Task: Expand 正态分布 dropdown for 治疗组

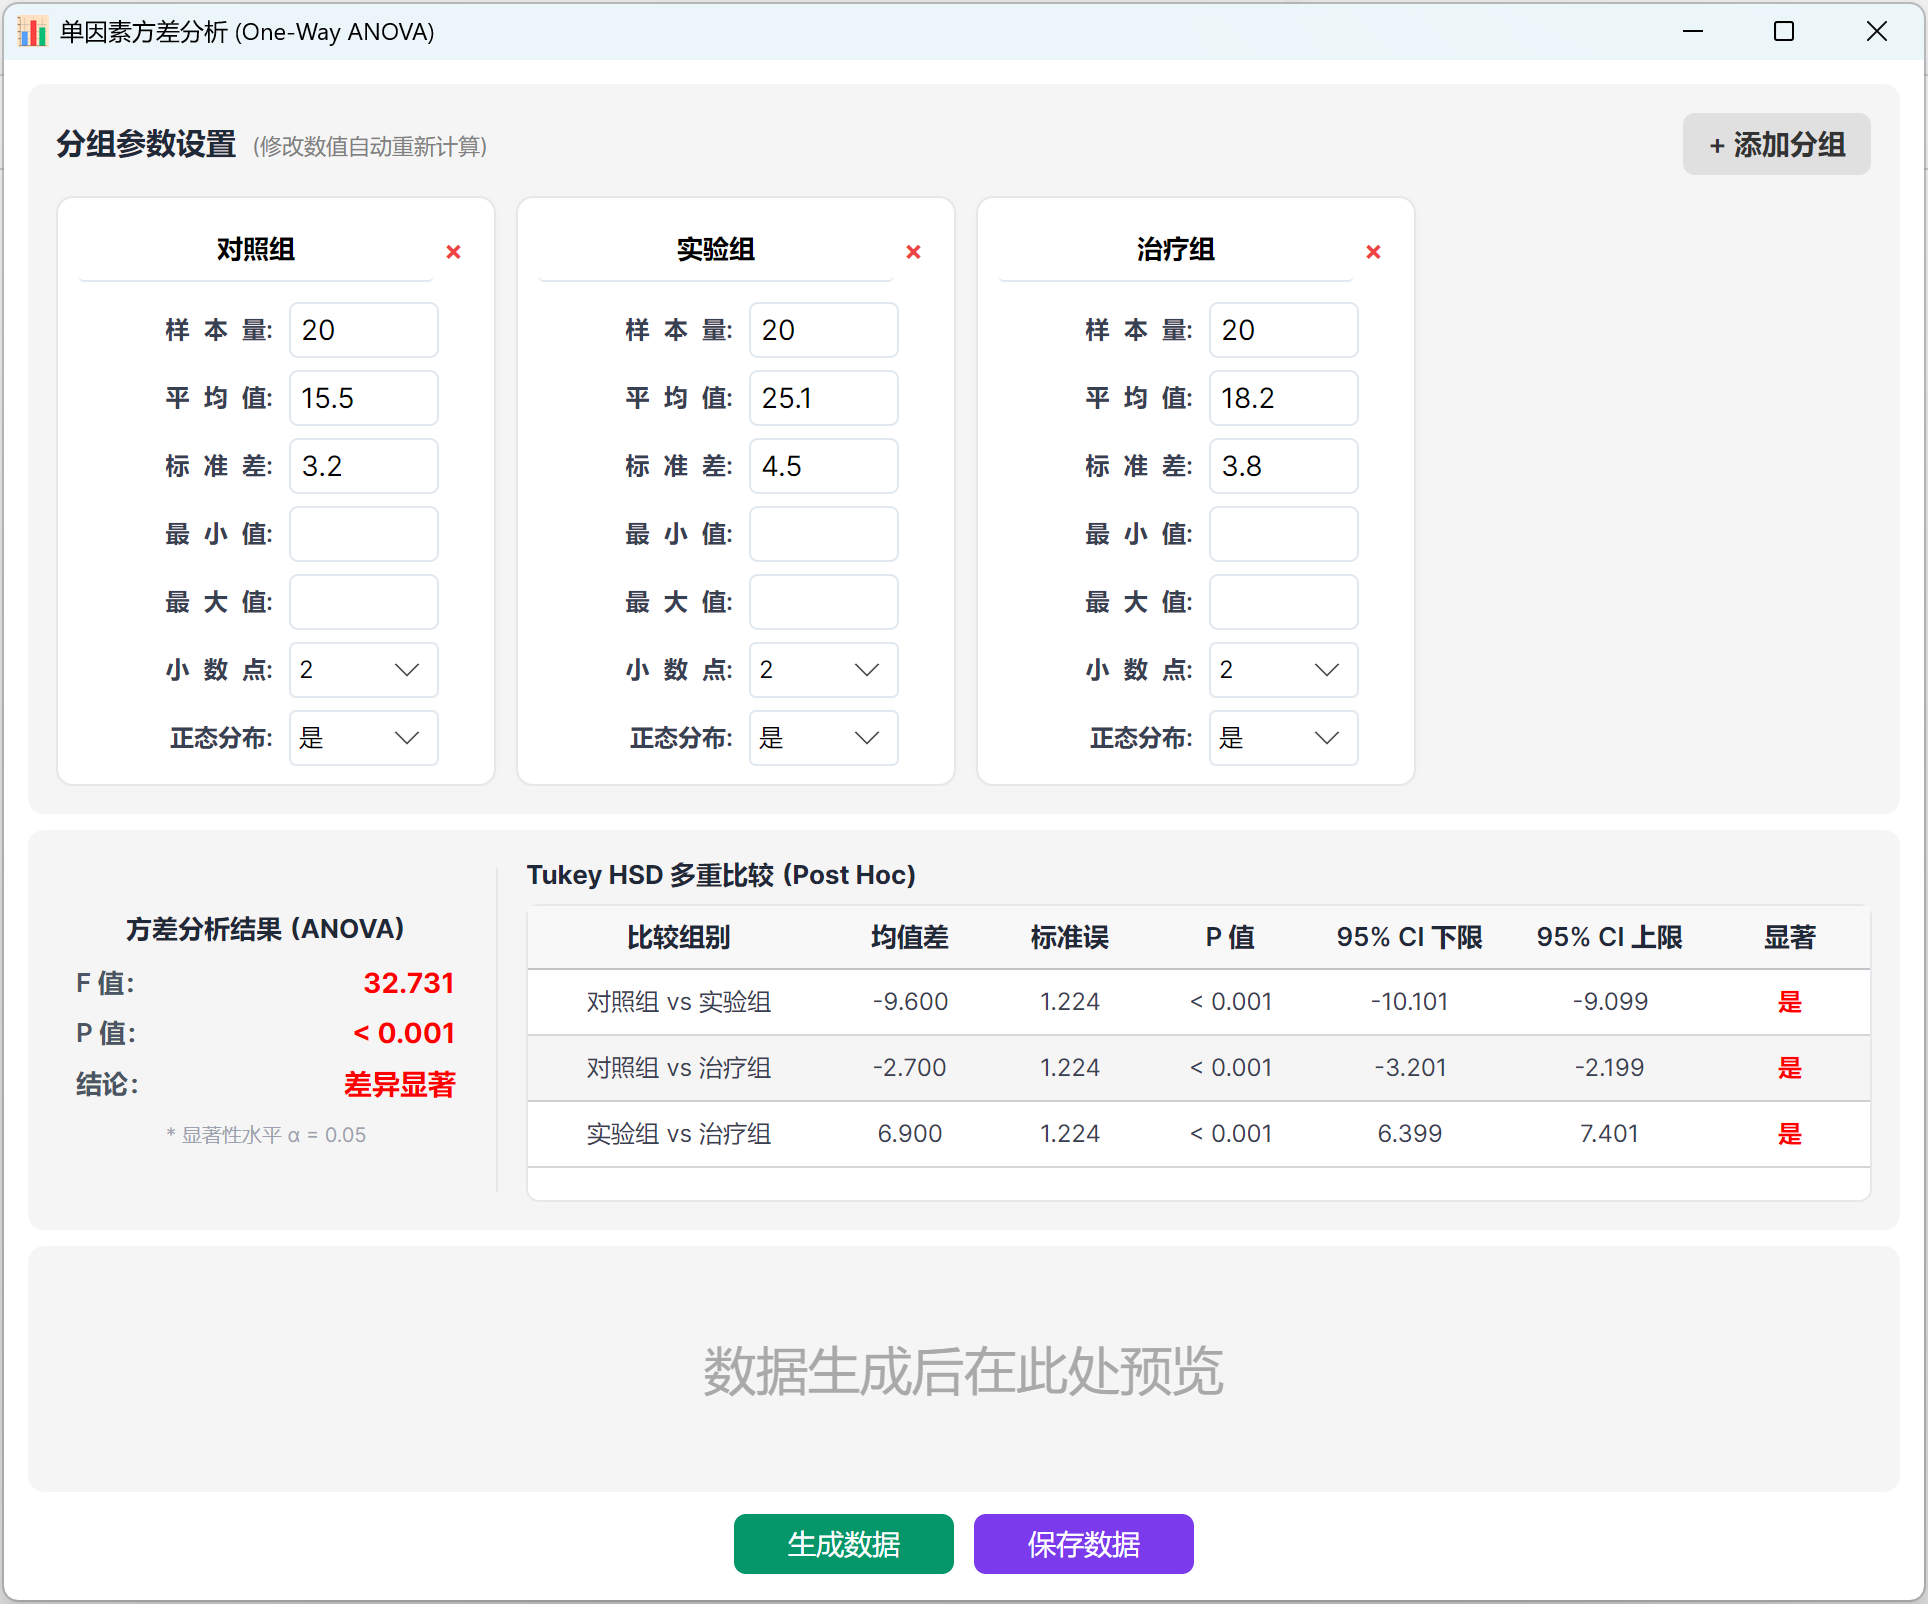Action: pyautogui.click(x=1284, y=738)
